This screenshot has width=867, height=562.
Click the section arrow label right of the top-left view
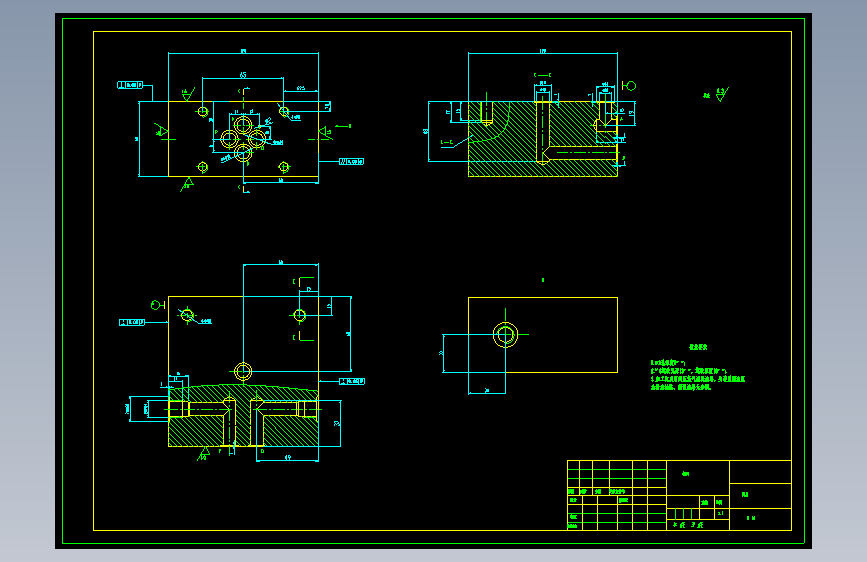pyautogui.click(x=343, y=126)
